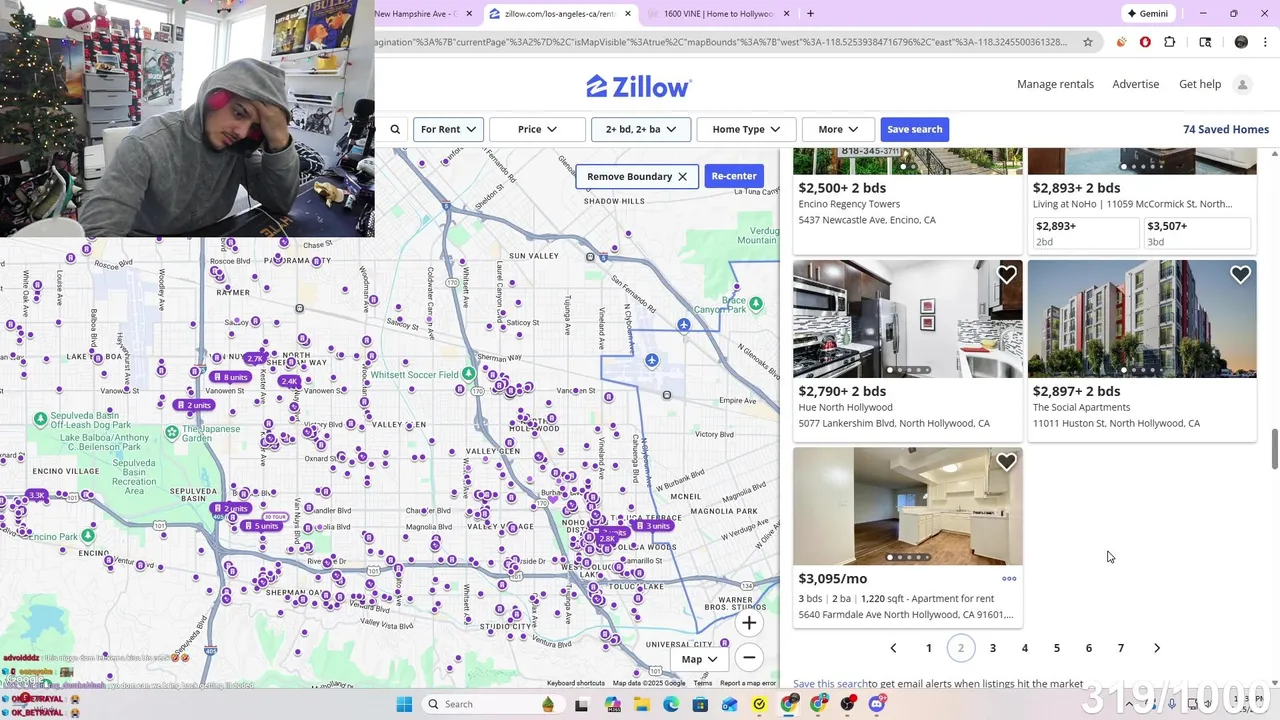Go to results page 4
Viewport: 1280px width, 720px height.
[1025, 648]
